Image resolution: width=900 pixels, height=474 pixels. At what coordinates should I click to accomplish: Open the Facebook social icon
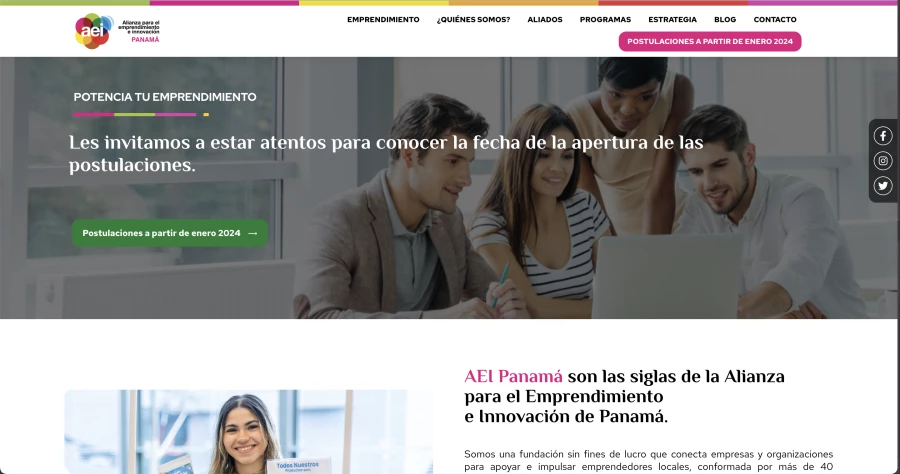[883, 136]
